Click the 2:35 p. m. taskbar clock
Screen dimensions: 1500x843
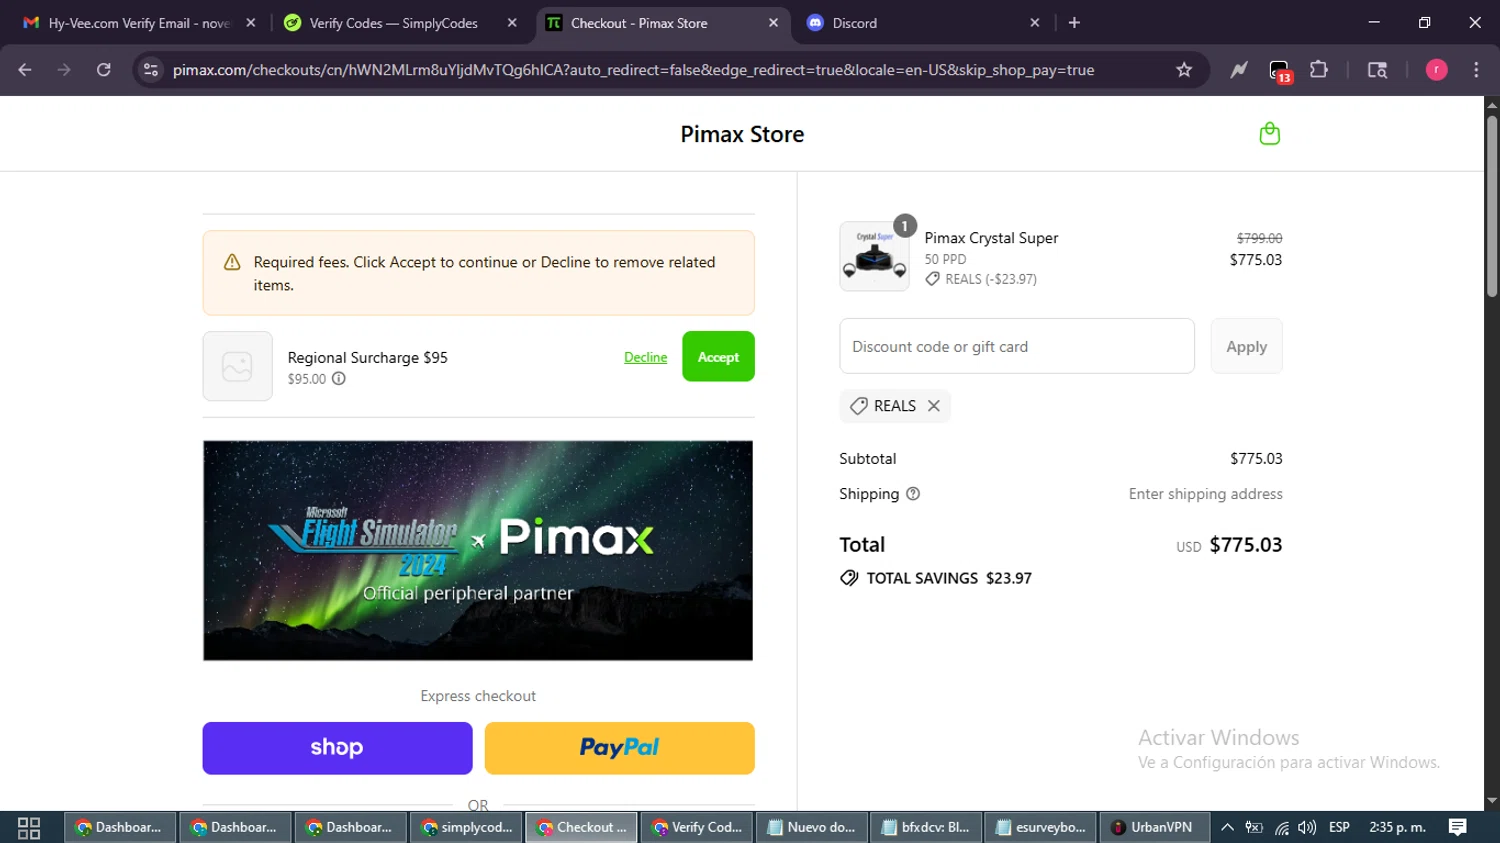tap(1397, 827)
